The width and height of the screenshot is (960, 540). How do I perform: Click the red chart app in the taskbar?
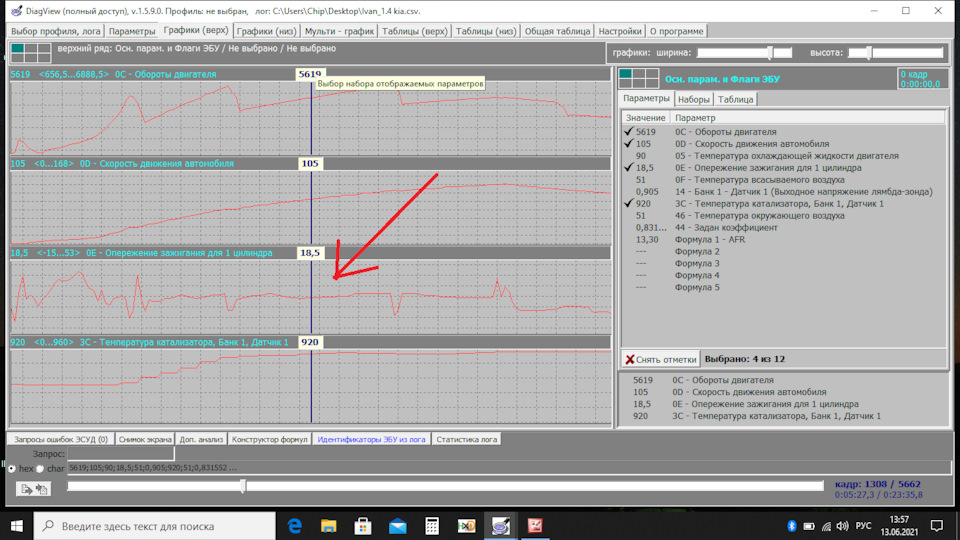(x=535, y=526)
